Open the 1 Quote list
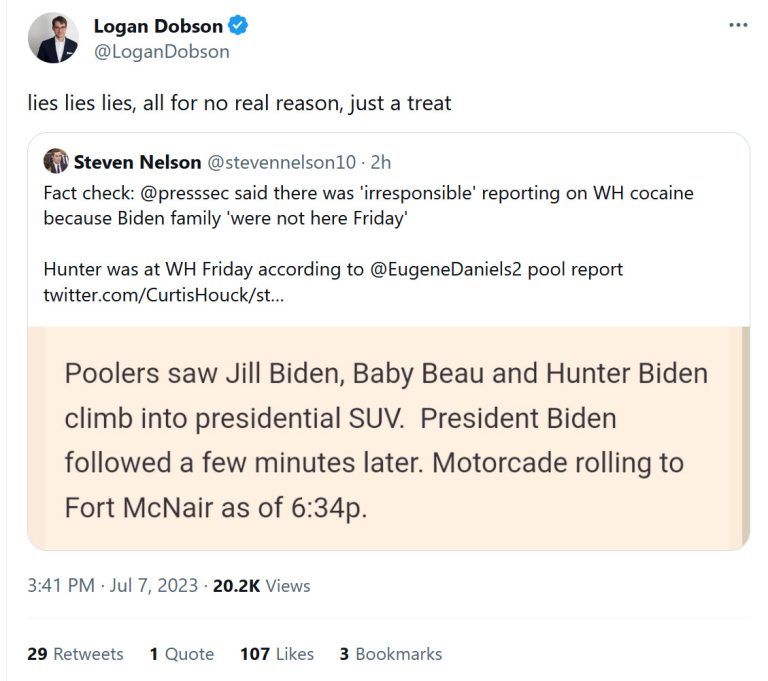Screen dimensions: 768x681 (181, 654)
